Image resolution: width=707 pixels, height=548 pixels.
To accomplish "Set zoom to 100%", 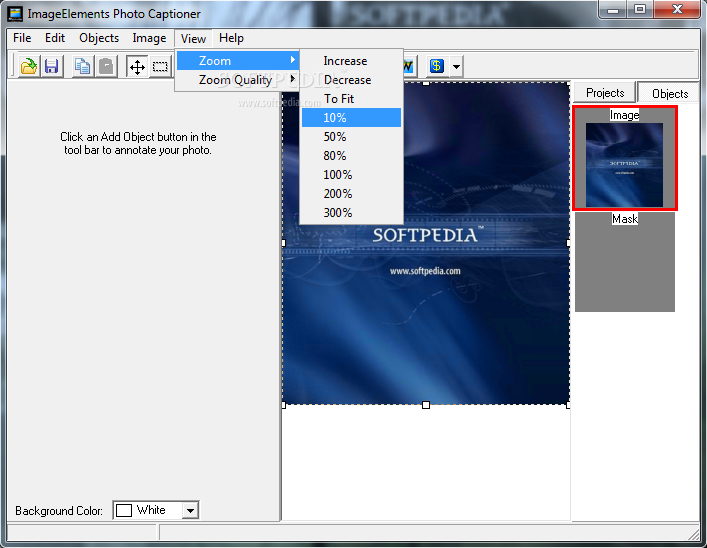I will tap(351, 175).
